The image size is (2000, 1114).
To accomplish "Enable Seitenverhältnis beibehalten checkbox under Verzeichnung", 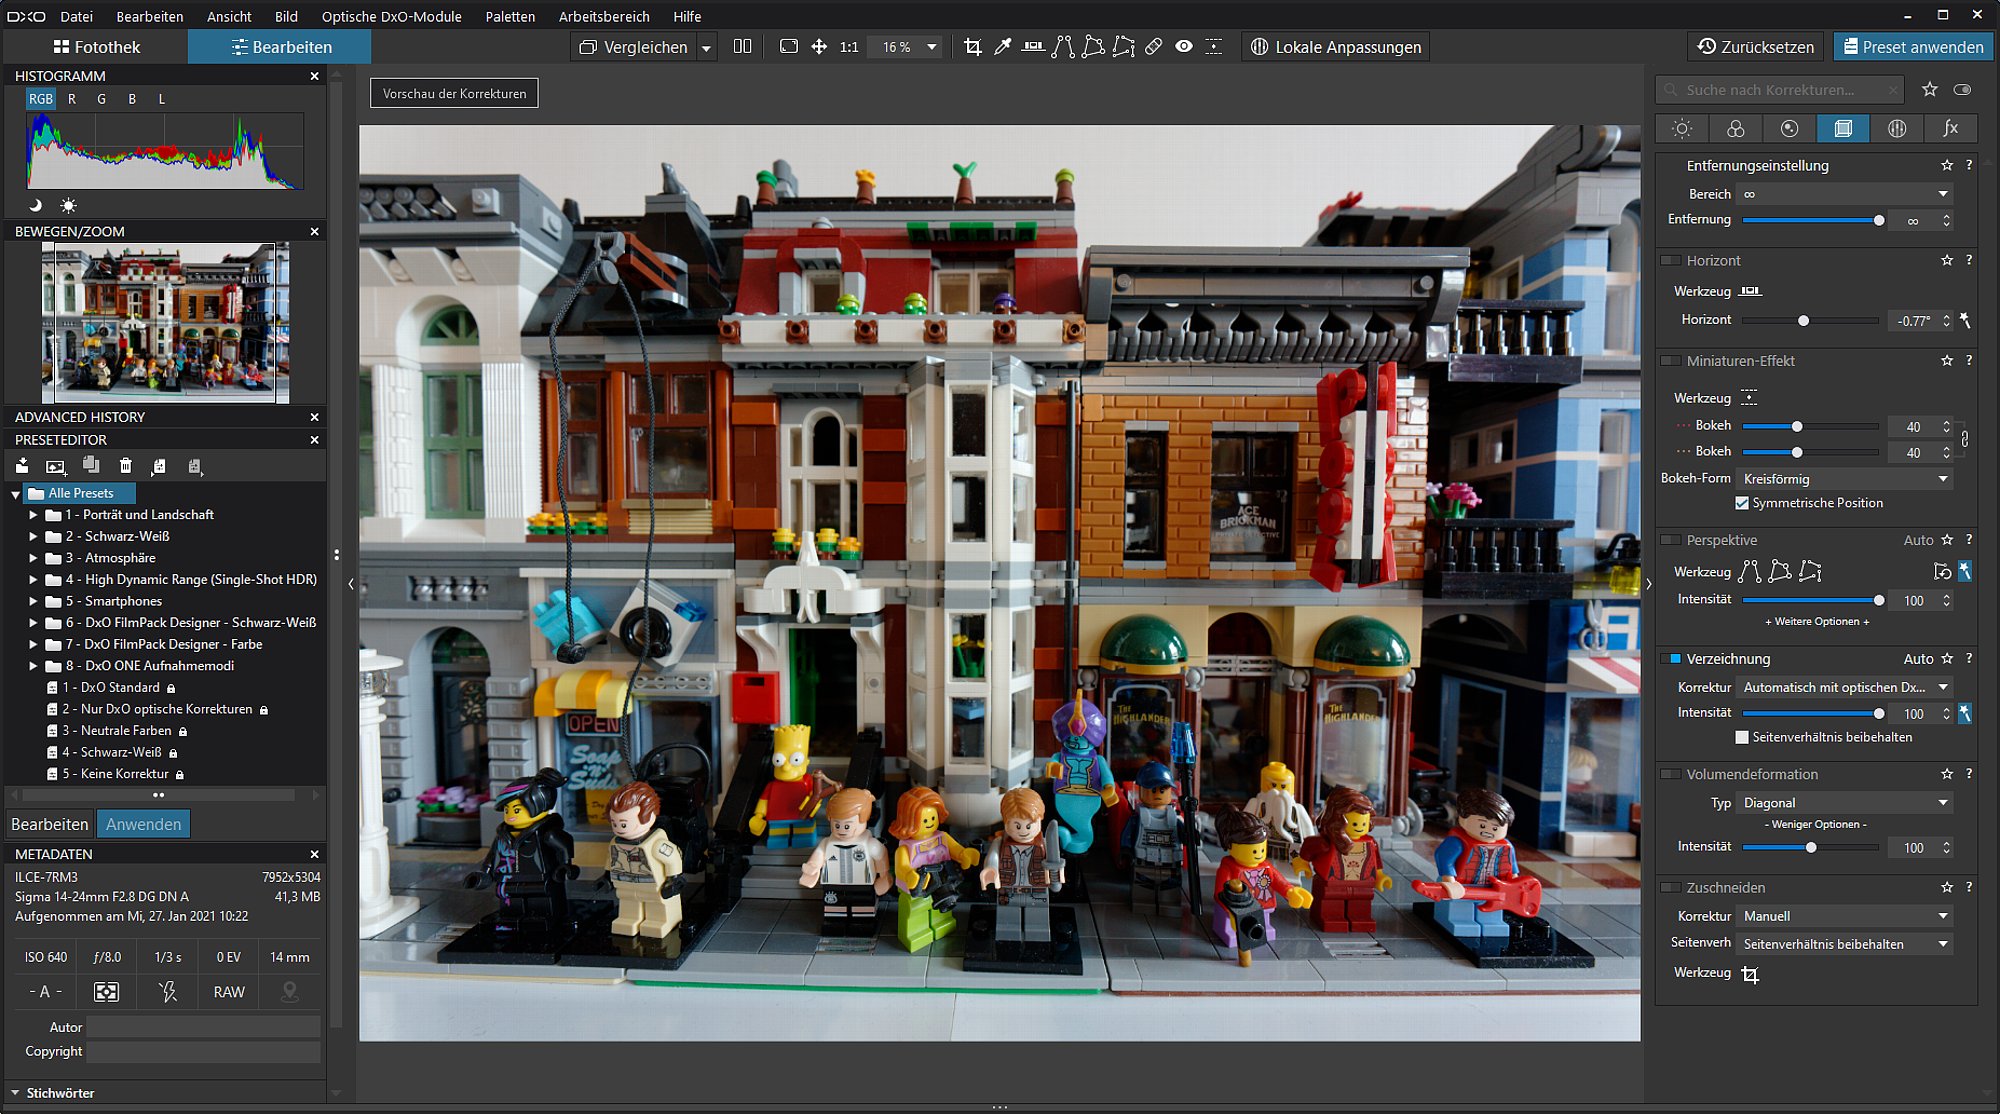I will [x=1742, y=737].
